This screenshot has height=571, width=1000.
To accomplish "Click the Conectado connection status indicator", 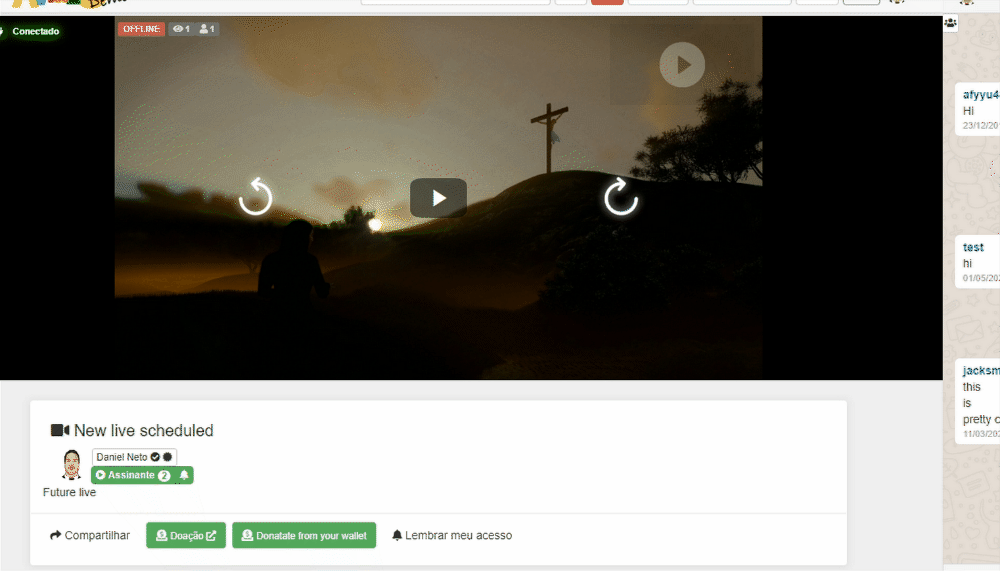I will (x=30, y=31).
